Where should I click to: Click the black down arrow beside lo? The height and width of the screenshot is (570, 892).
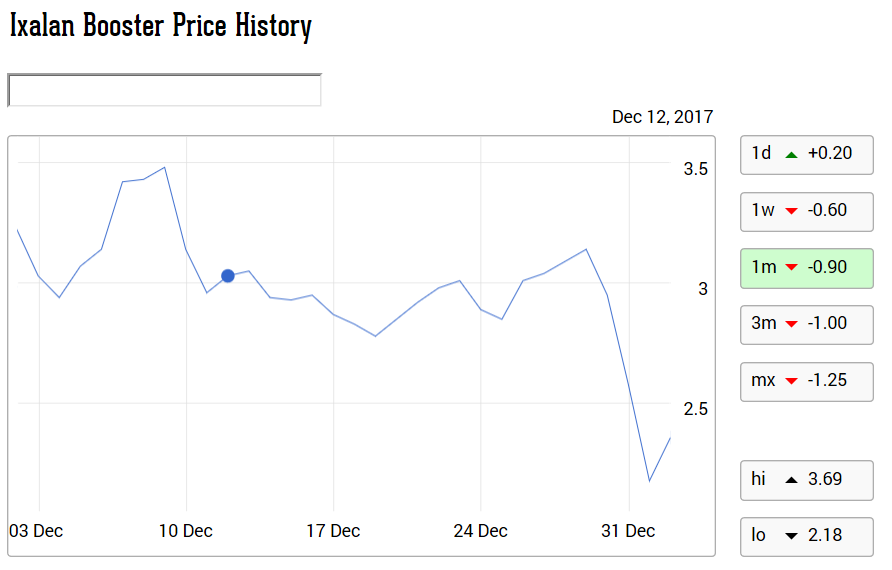coord(791,536)
